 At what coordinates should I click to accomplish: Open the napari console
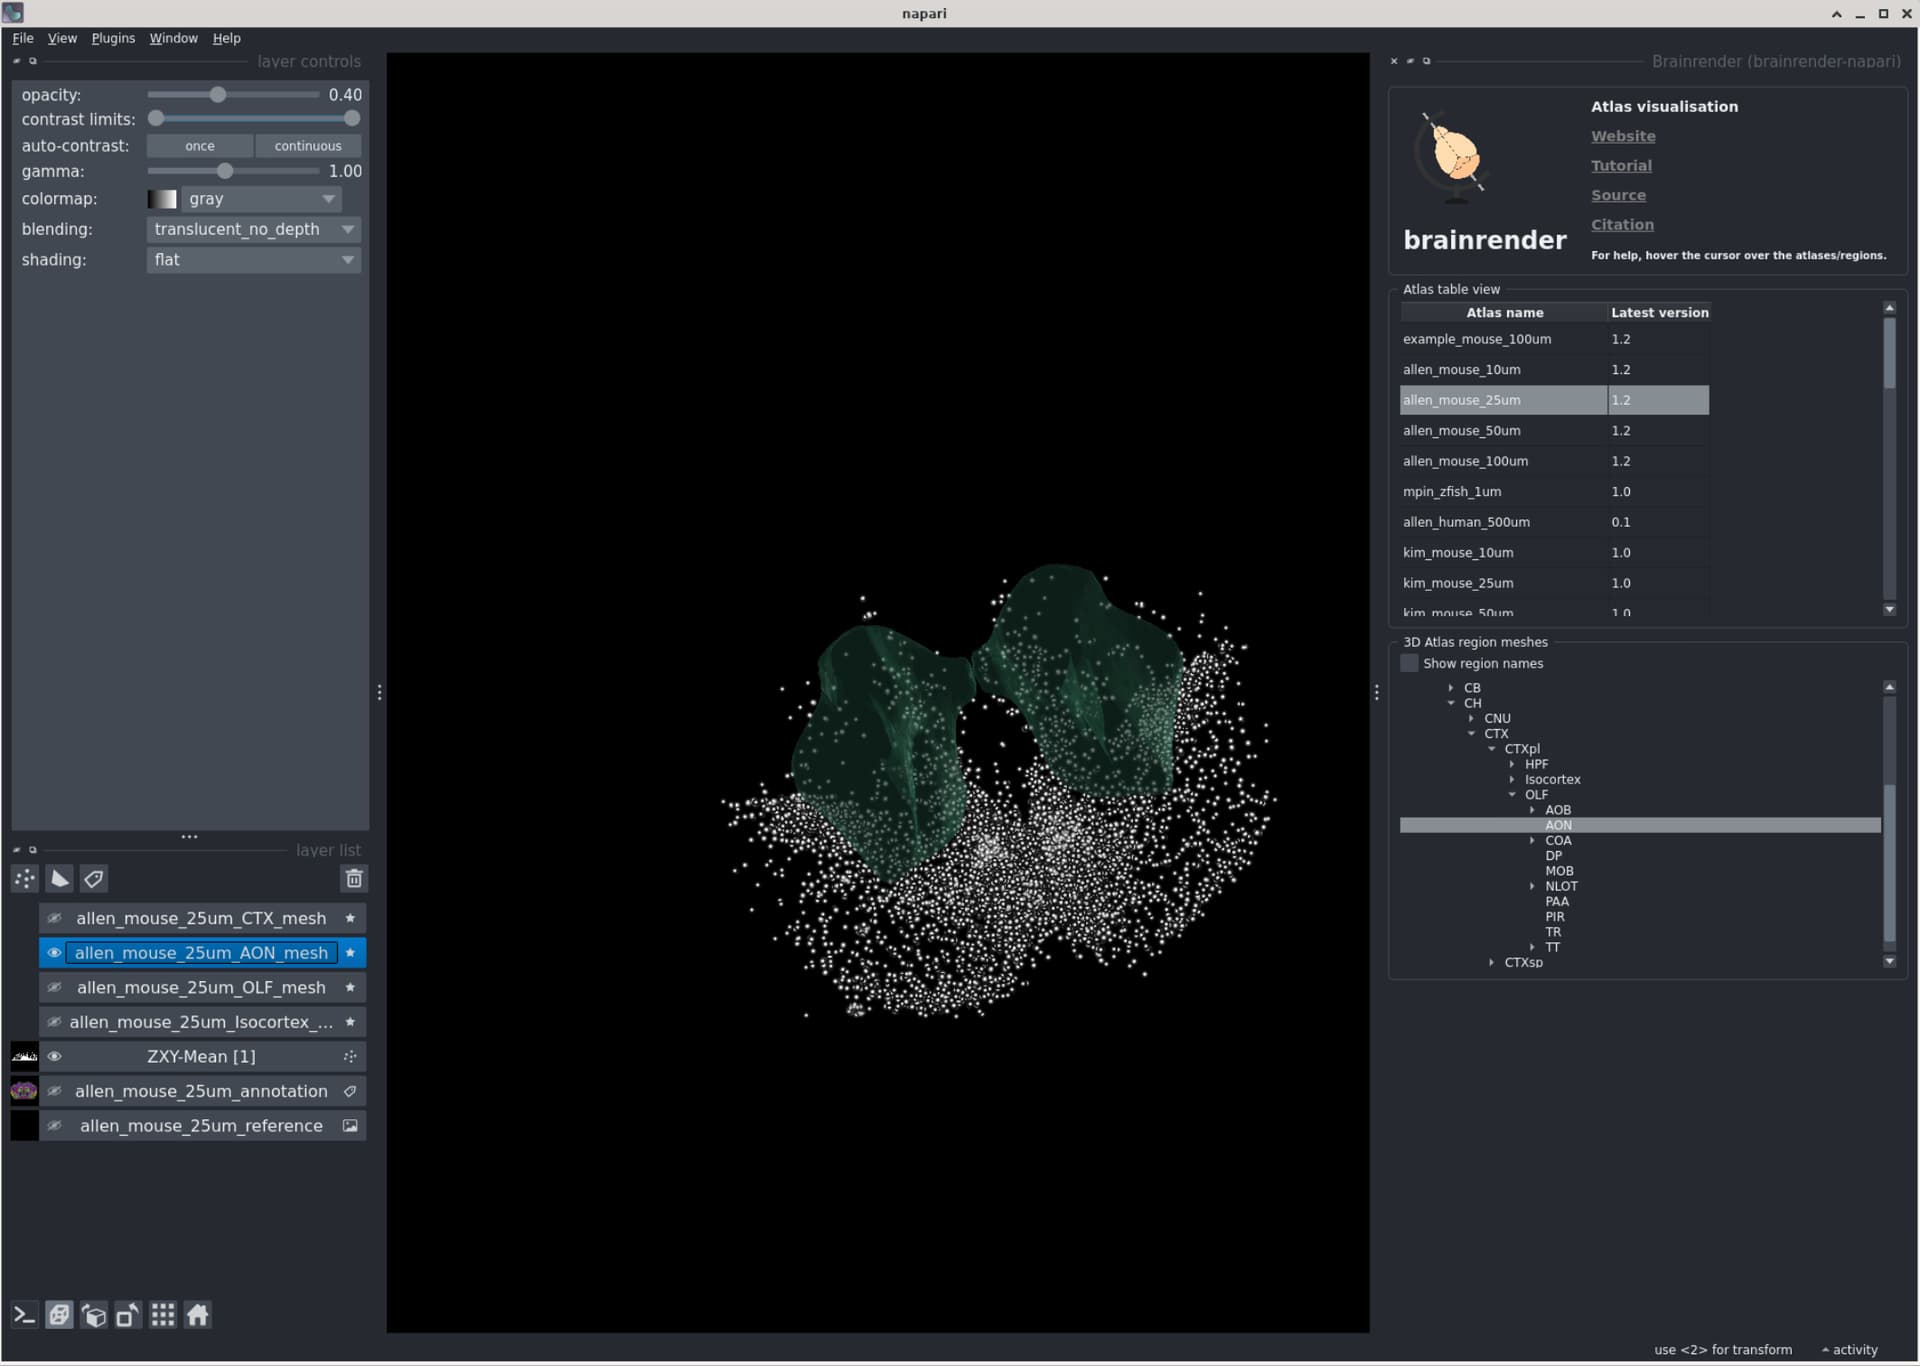pyautogui.click(x=24, y=1315)
